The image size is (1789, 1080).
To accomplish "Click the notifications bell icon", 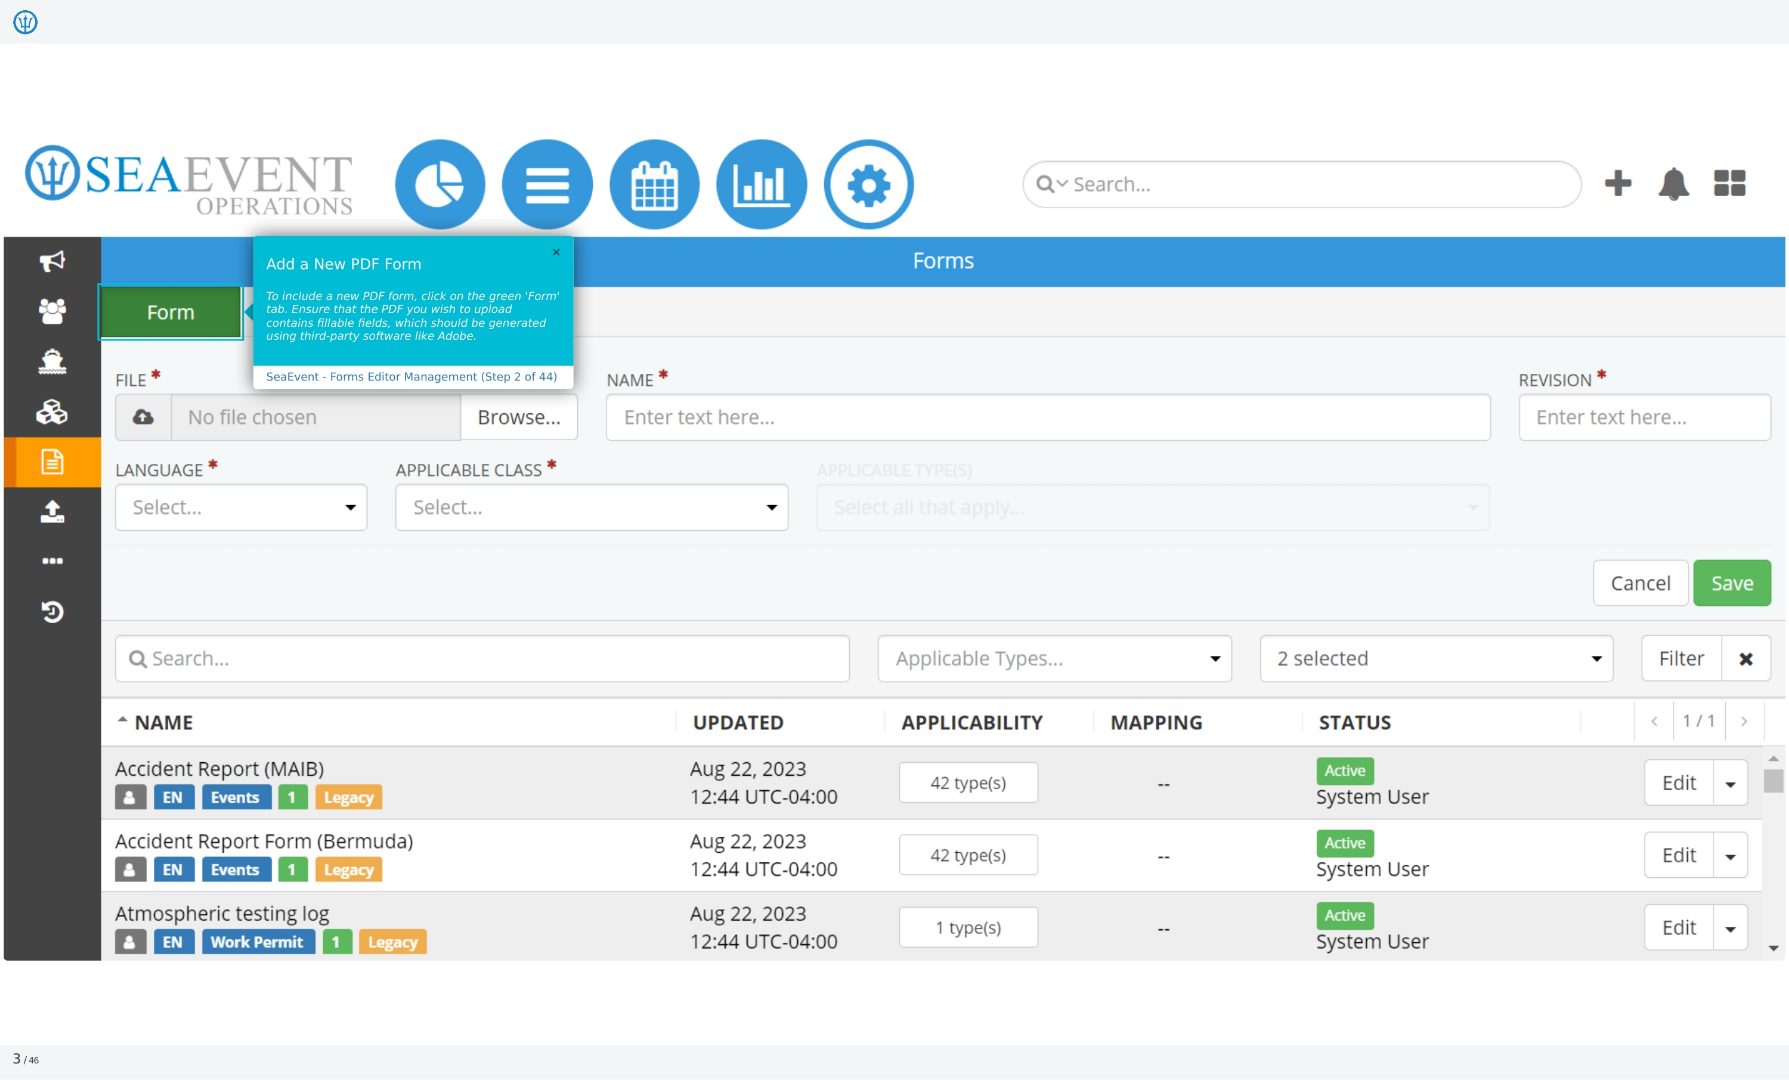I will point(1673,184).
